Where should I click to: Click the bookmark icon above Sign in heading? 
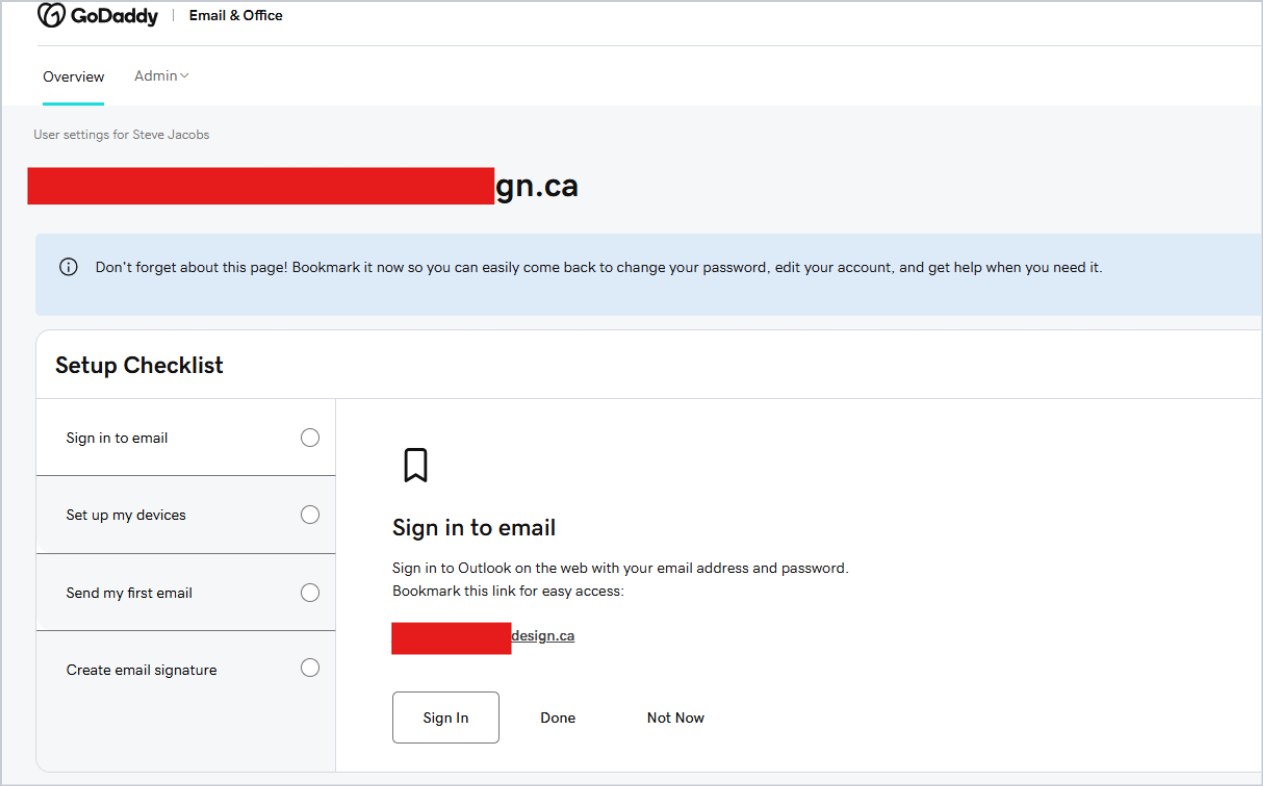click(x=415, y=465)
